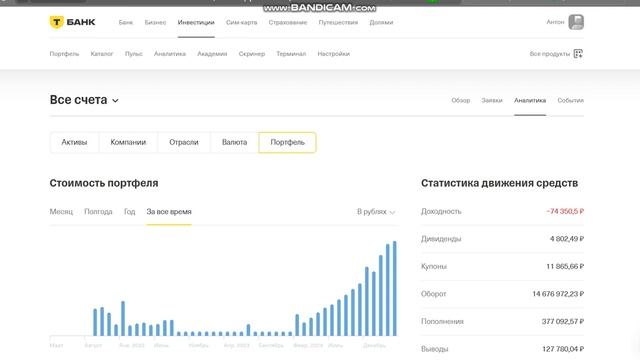Screen dimensions: 640x360
Task: Open the Путешествия section
Action: (x=338, y=22)
